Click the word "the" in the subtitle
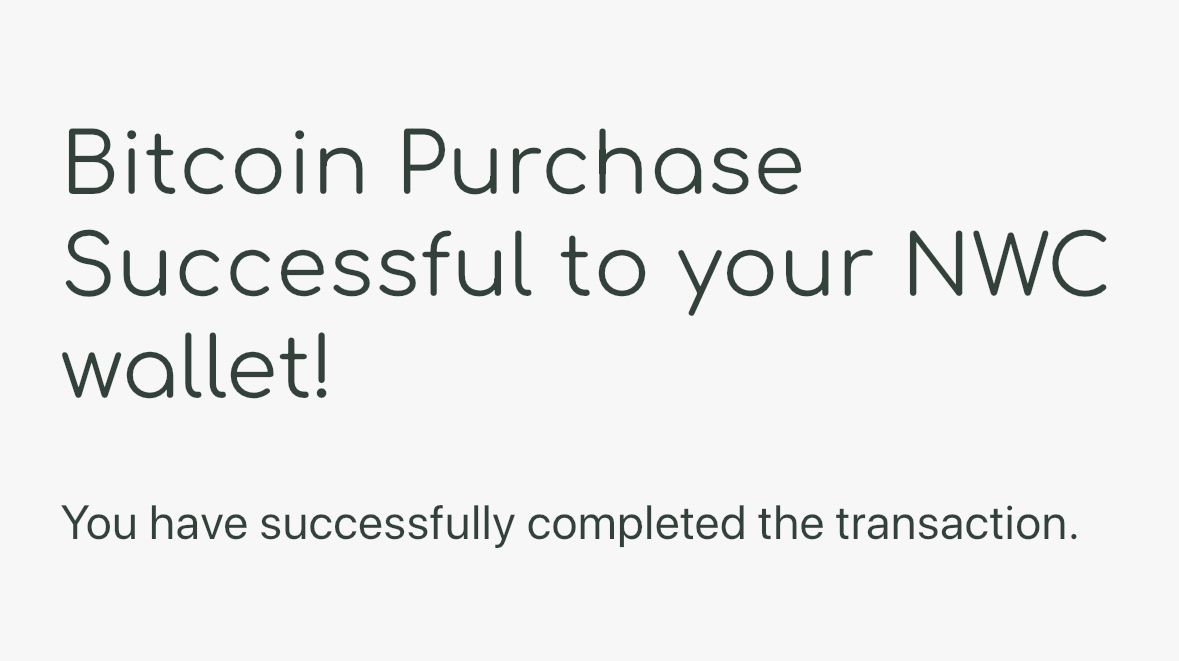The width and height of the screenshot is (1179, 661). click(790, 523)
